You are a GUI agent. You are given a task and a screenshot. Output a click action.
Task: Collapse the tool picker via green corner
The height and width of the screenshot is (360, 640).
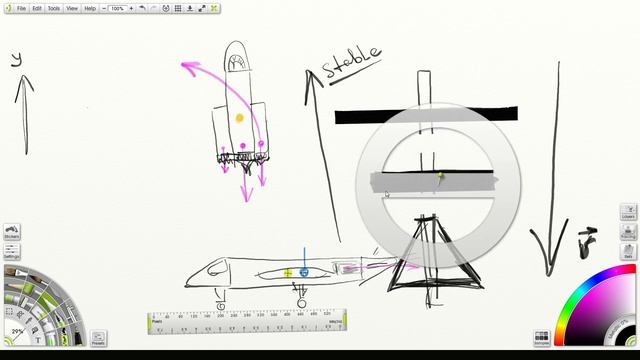point(8,342)
